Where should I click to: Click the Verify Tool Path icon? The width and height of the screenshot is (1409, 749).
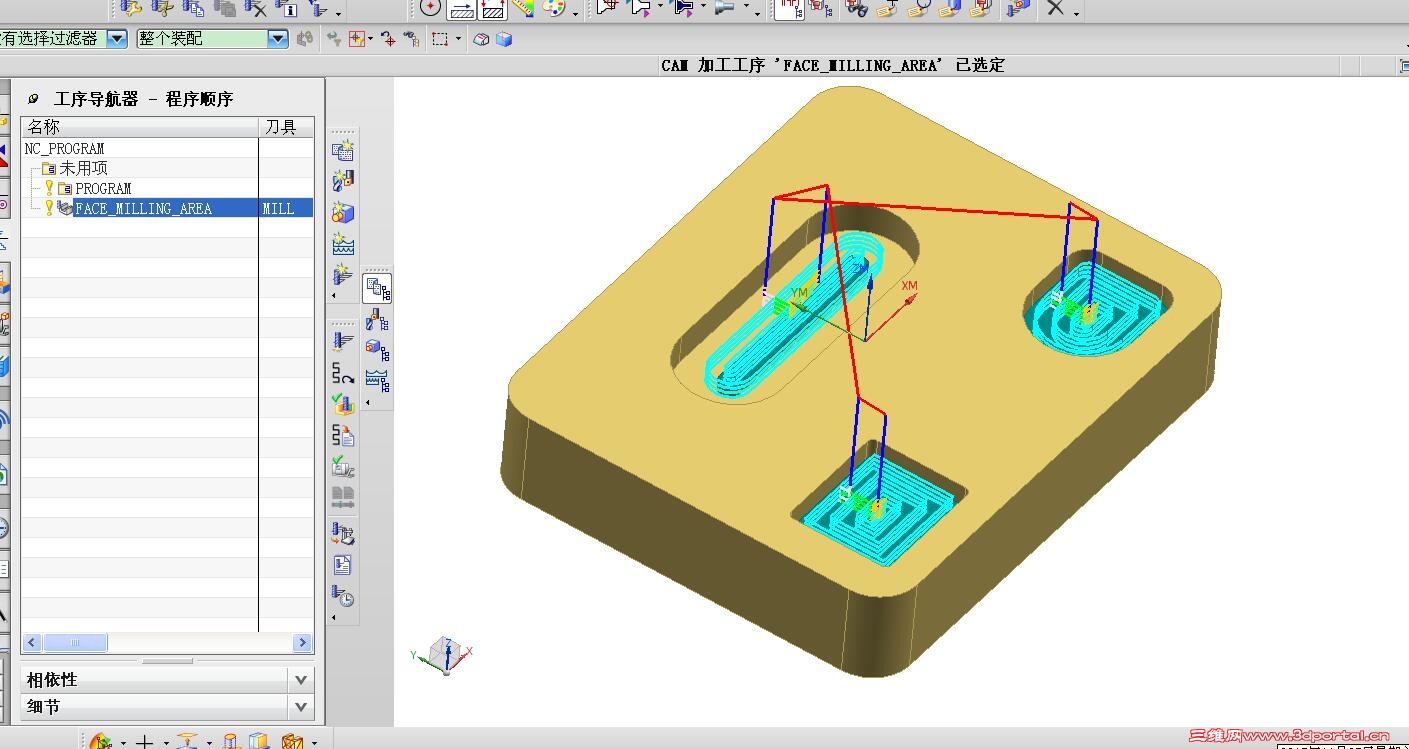343,404
